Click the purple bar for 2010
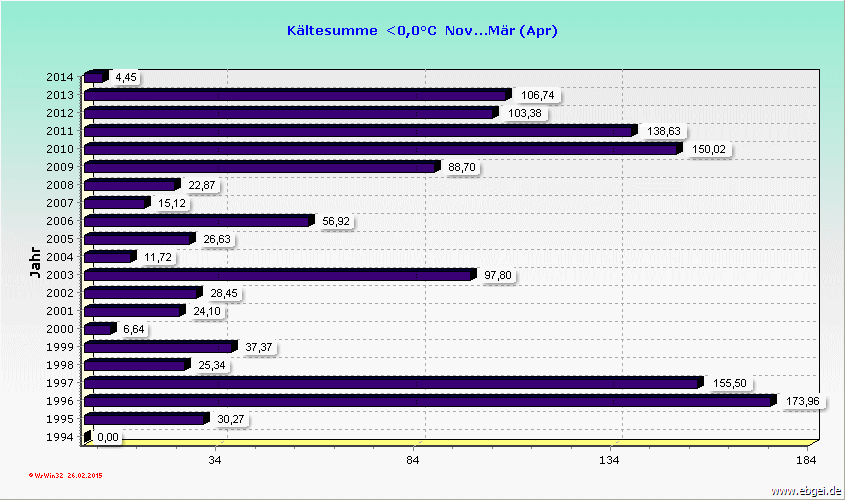Screen dimensions: 845x500 [x=383, y=149]
